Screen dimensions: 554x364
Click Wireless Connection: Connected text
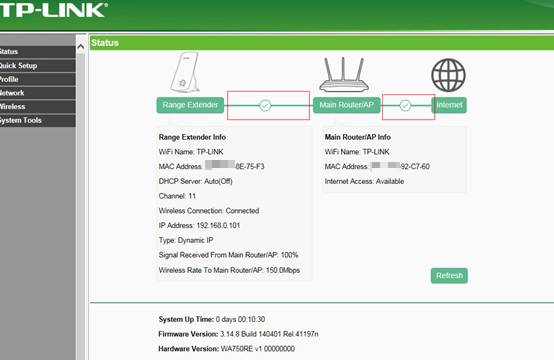click(x=209, y=211)
